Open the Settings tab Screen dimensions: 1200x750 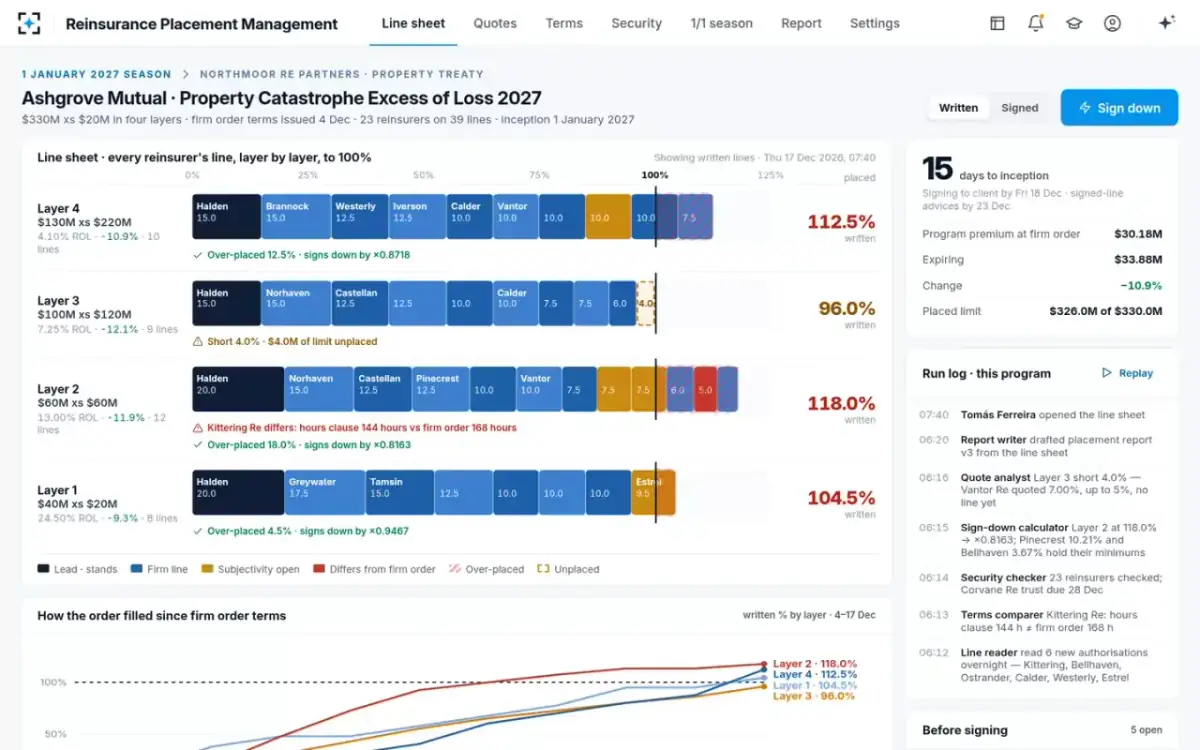[874, 23]
